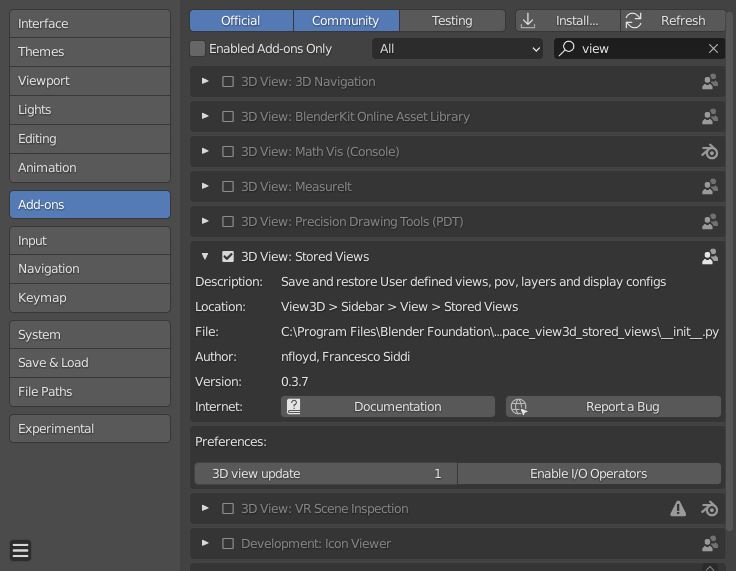Expand Math Vis (Console) details
736x571 pixels.
205,151
